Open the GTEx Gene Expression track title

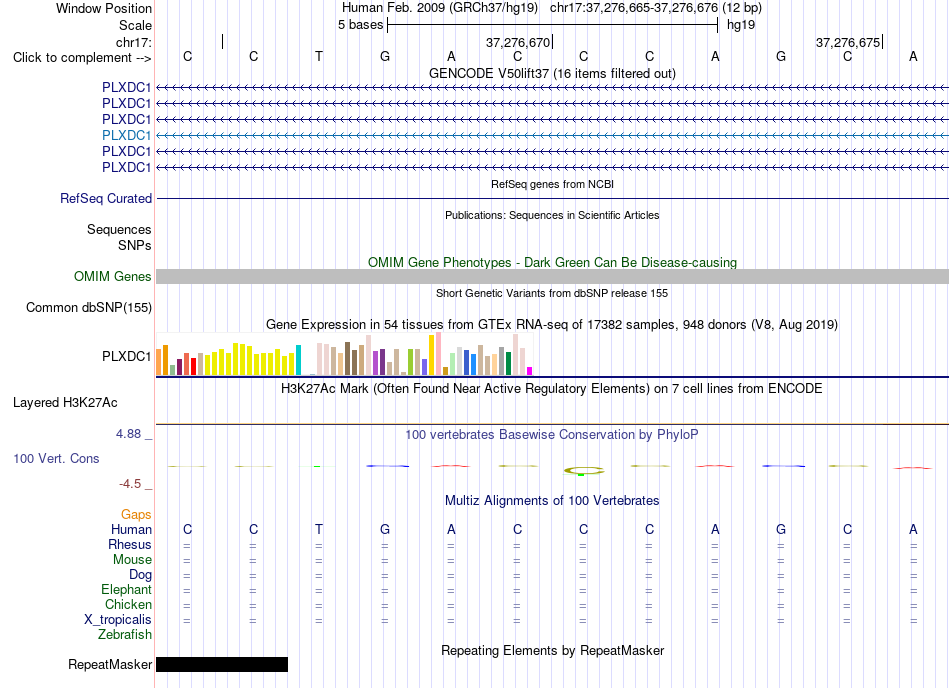pyautogui.click(x=552, y=325)
